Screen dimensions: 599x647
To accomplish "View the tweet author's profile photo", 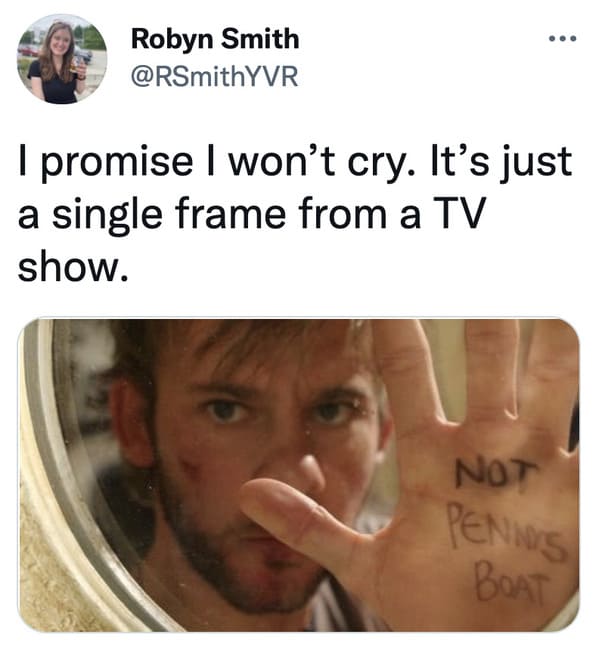I will tap(62, 59).
